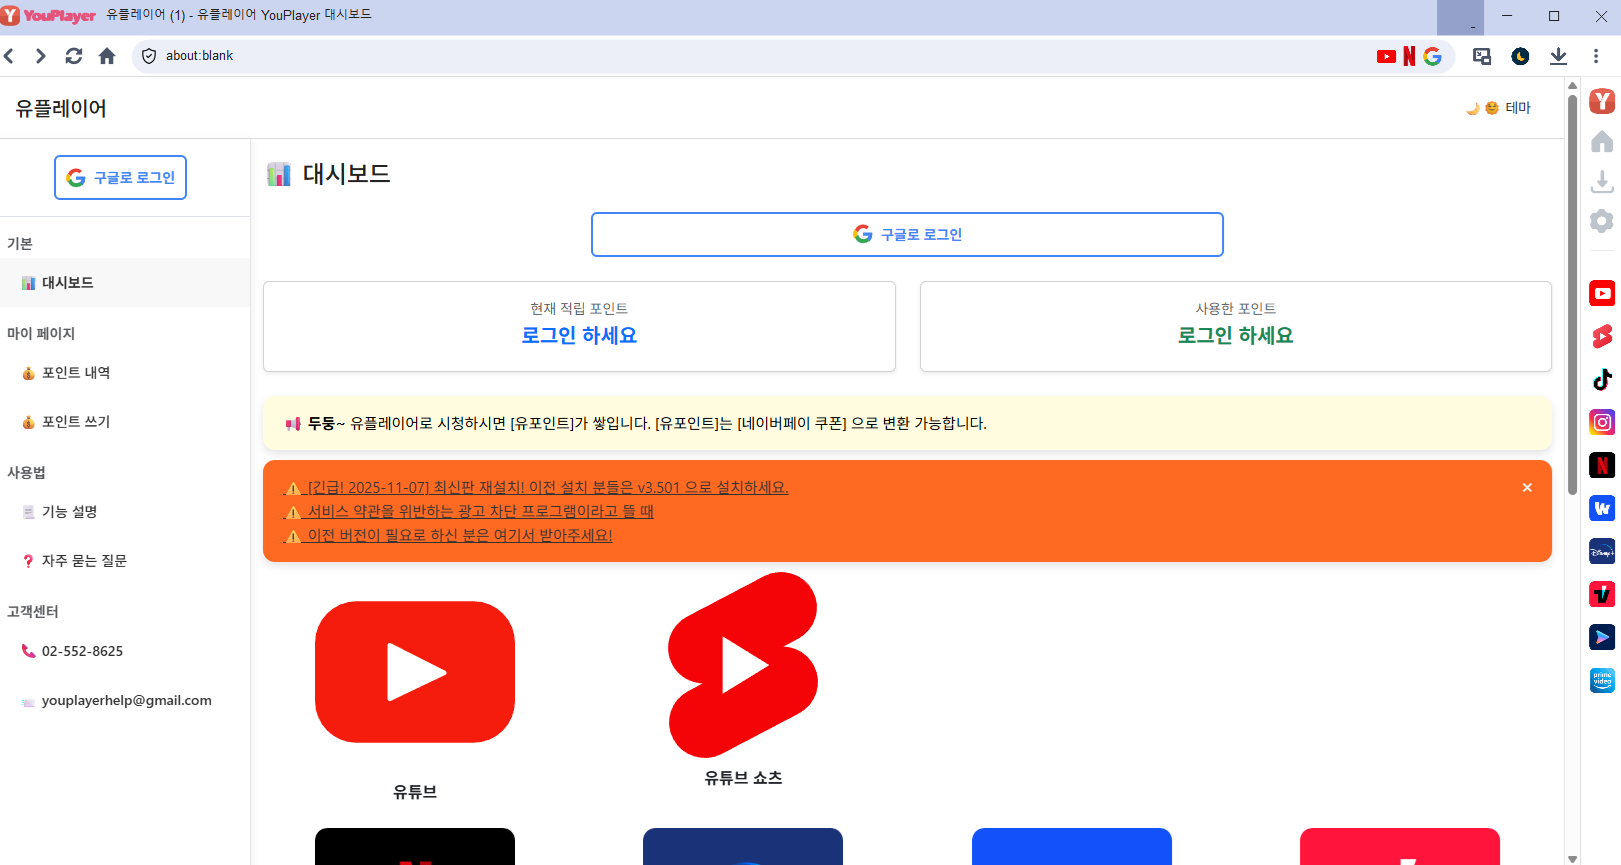Open YouTube from the right sidebar
Screen dimensions: 1621x865
point(1602,293)
